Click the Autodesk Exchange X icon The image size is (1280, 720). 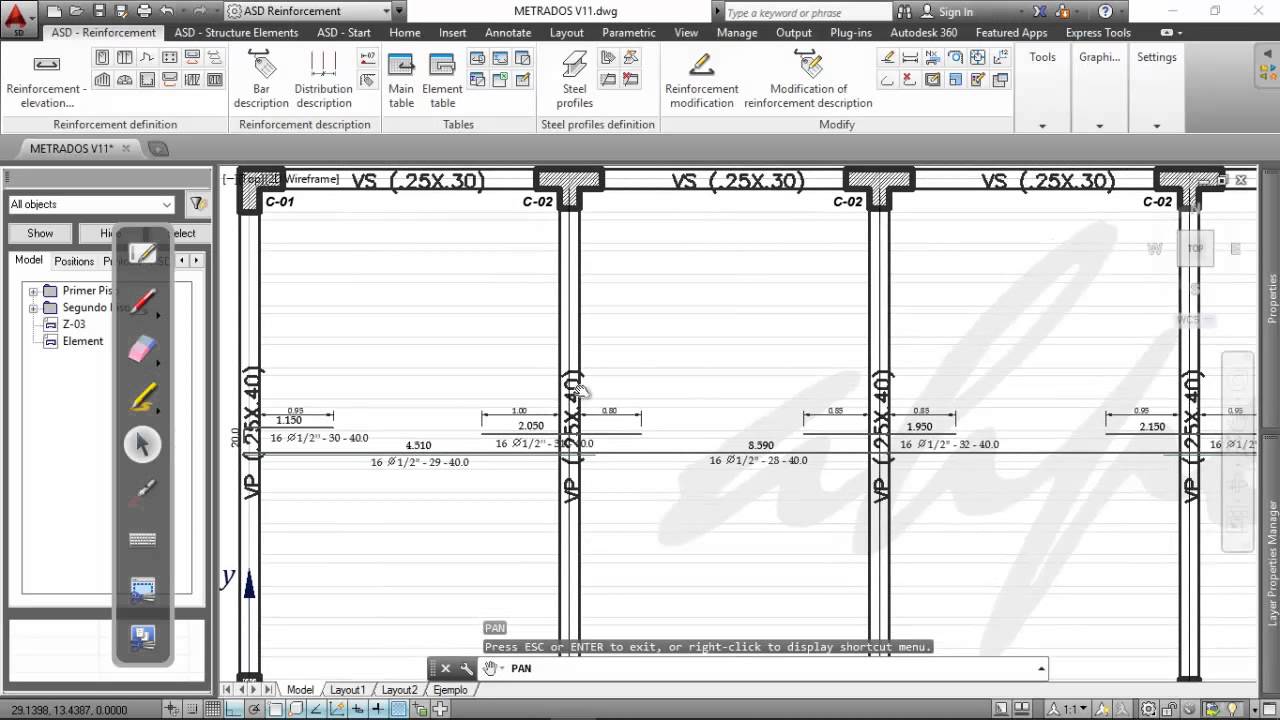(1040, 11)
